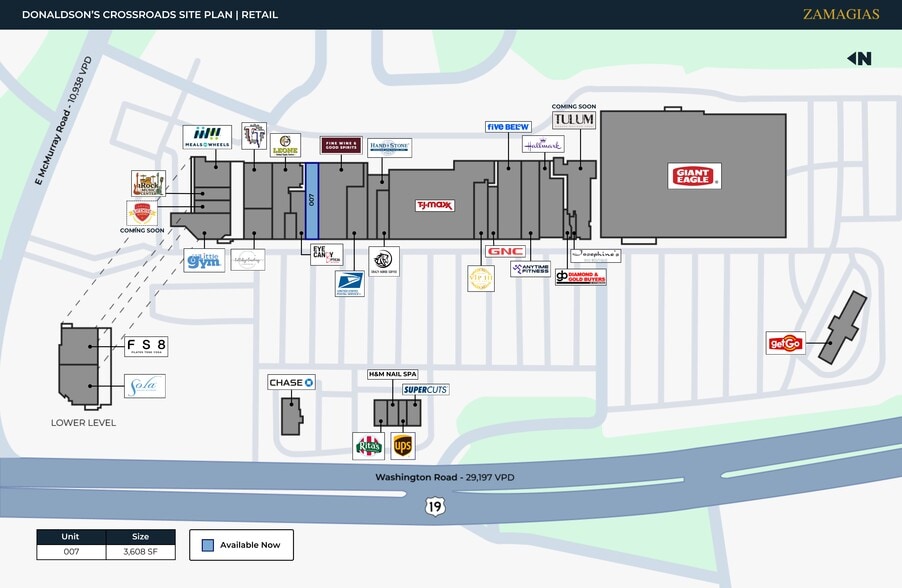Select the GetGo logo
The height and width of the screenshot is (588, 902).
[785, 343]
